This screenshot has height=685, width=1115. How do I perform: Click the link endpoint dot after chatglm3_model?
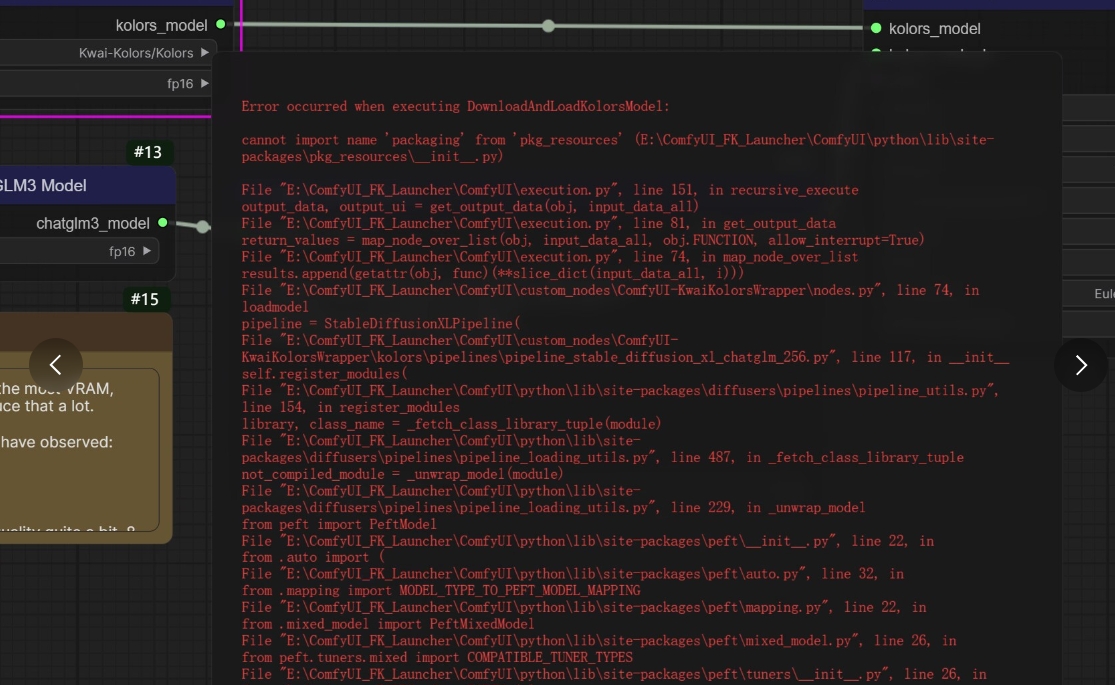pos(203,227)
